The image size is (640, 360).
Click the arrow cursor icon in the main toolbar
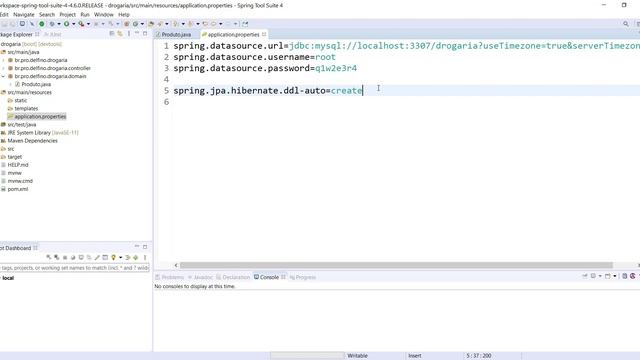32,24
